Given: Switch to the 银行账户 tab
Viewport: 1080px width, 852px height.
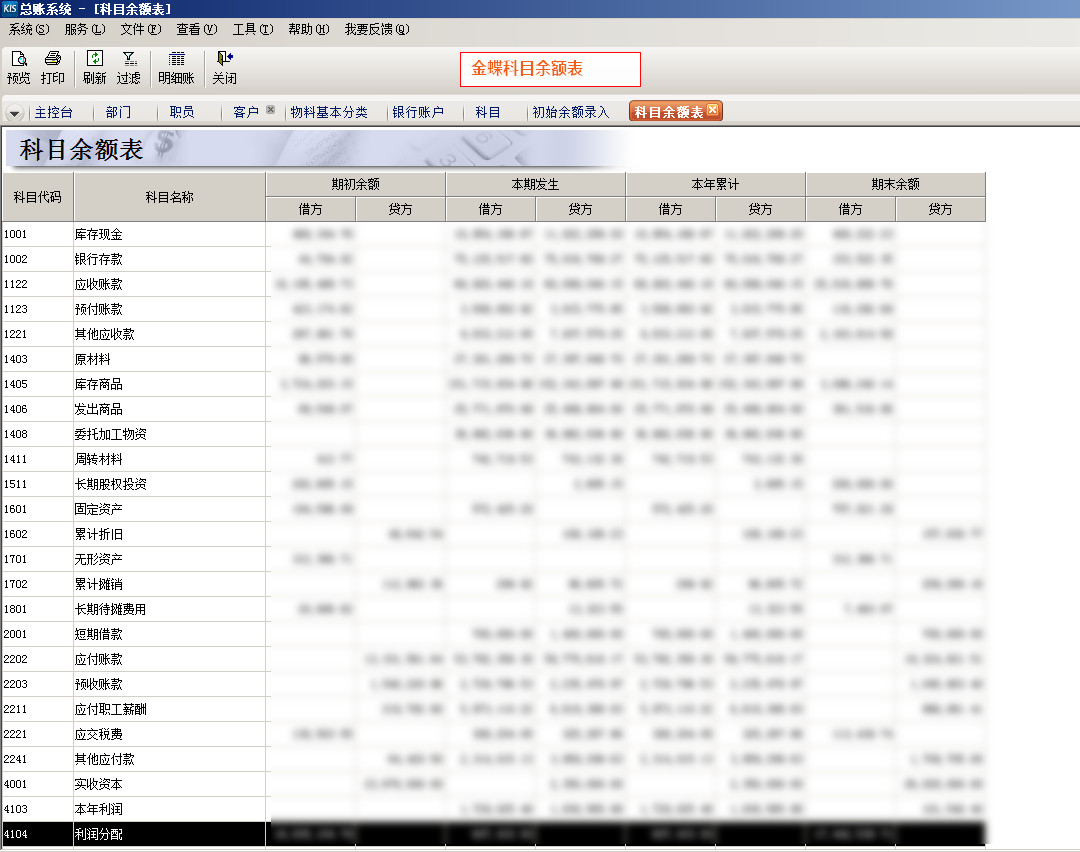Looking at the screenshot, I should 418,113.
